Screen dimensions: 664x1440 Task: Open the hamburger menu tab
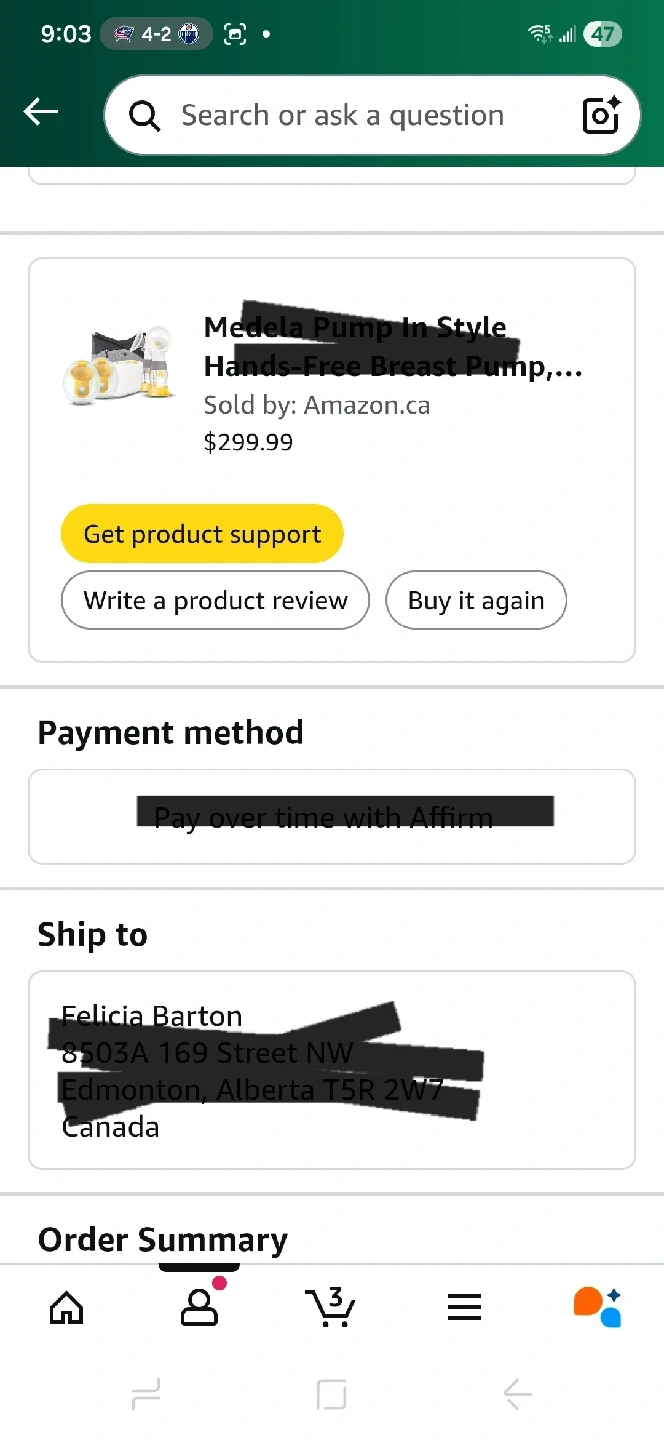[464, 1307]
